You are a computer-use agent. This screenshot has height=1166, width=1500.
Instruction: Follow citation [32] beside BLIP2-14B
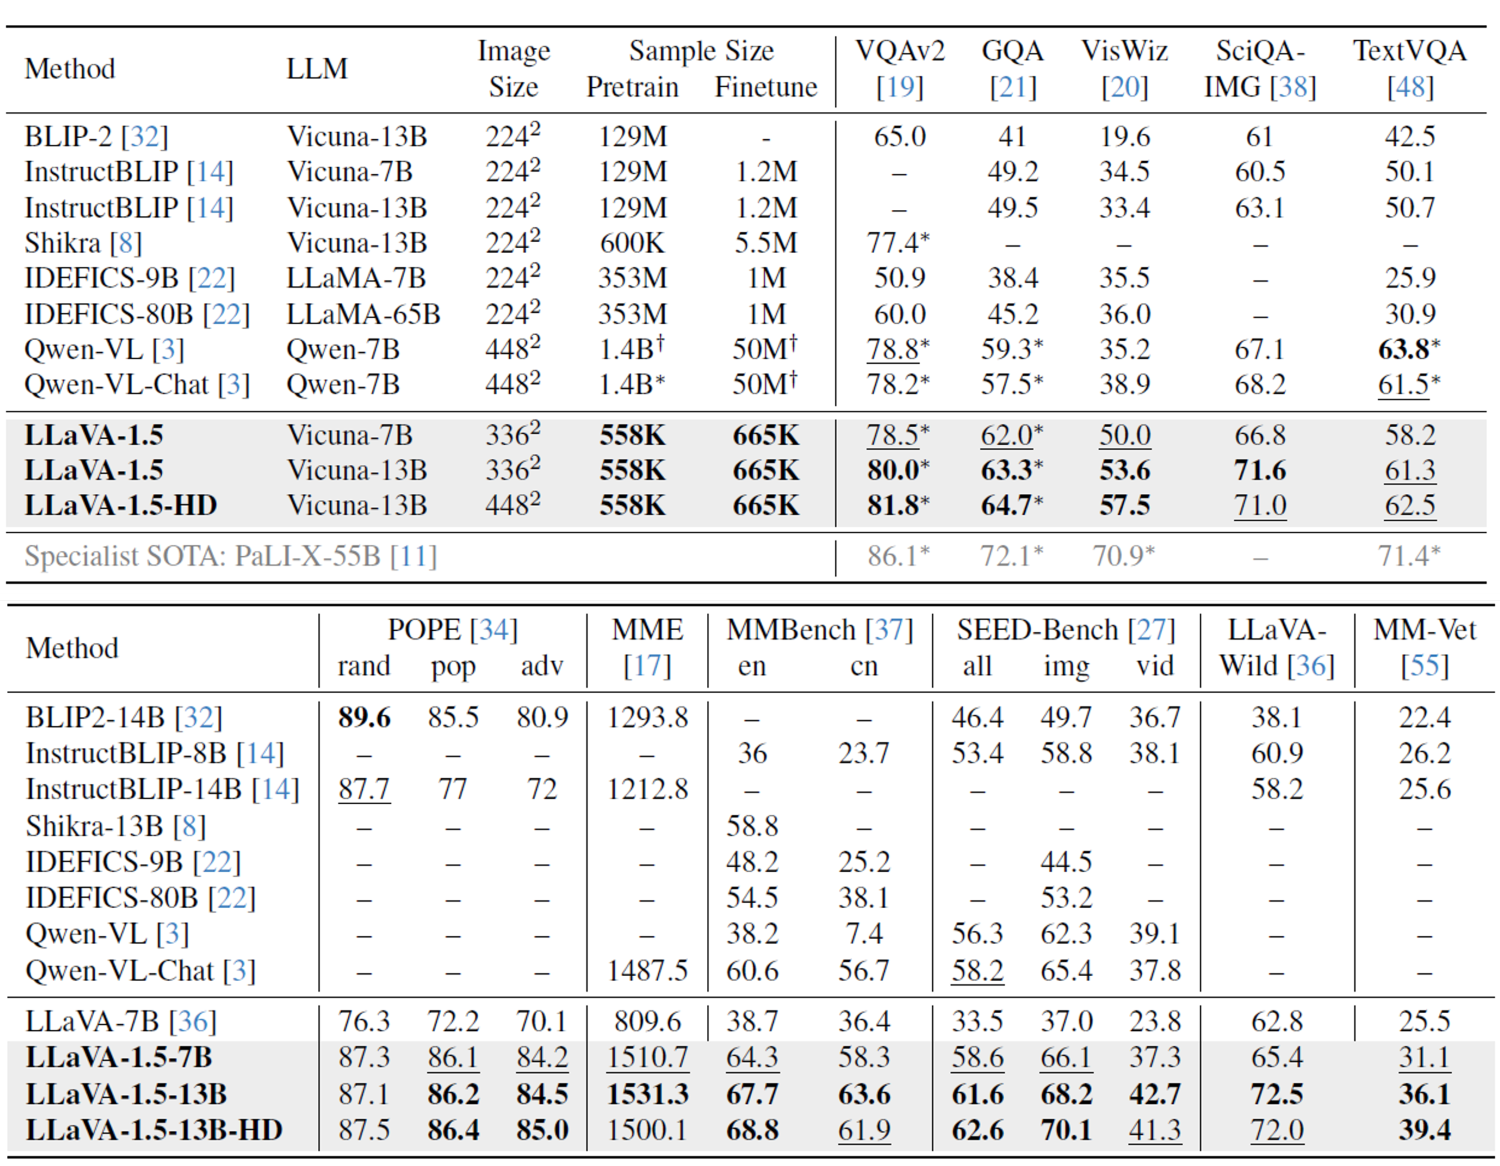198,718
